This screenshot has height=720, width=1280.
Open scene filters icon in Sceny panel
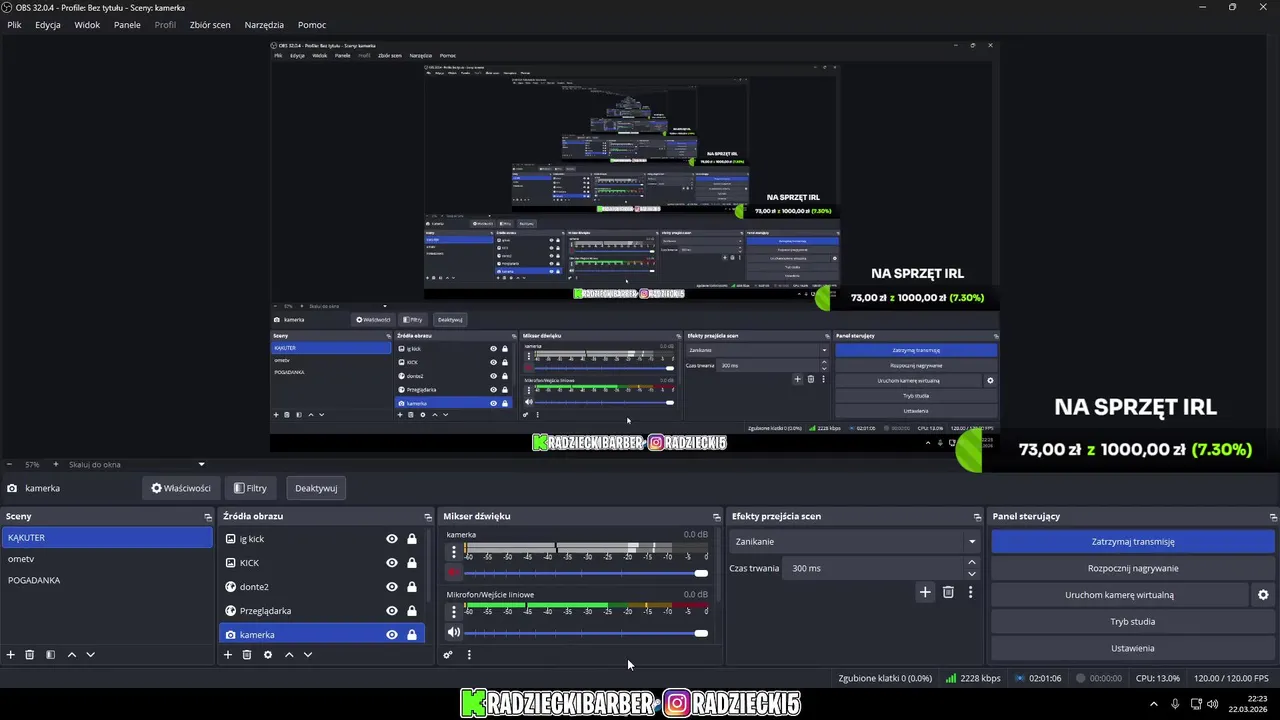50,655
